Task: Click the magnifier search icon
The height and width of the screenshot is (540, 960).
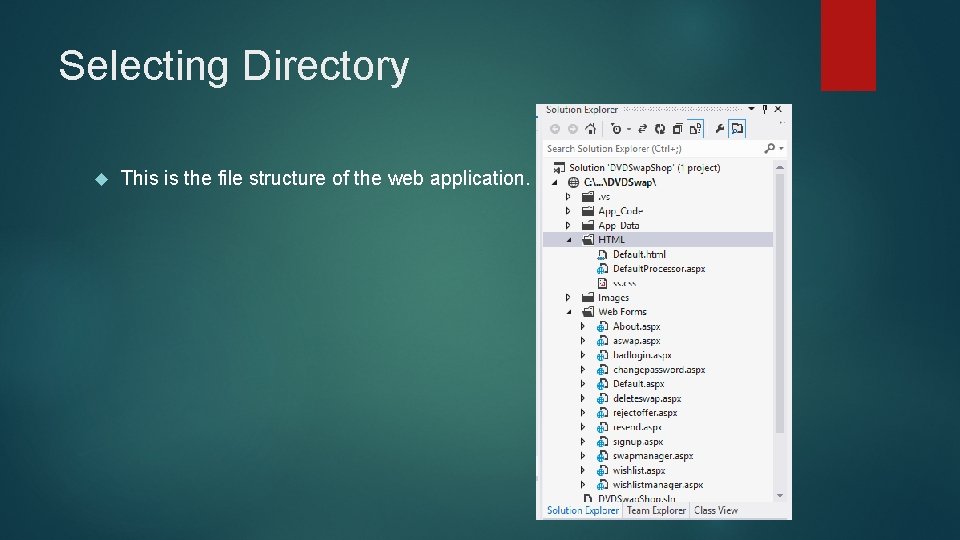Action: point(770,148)
